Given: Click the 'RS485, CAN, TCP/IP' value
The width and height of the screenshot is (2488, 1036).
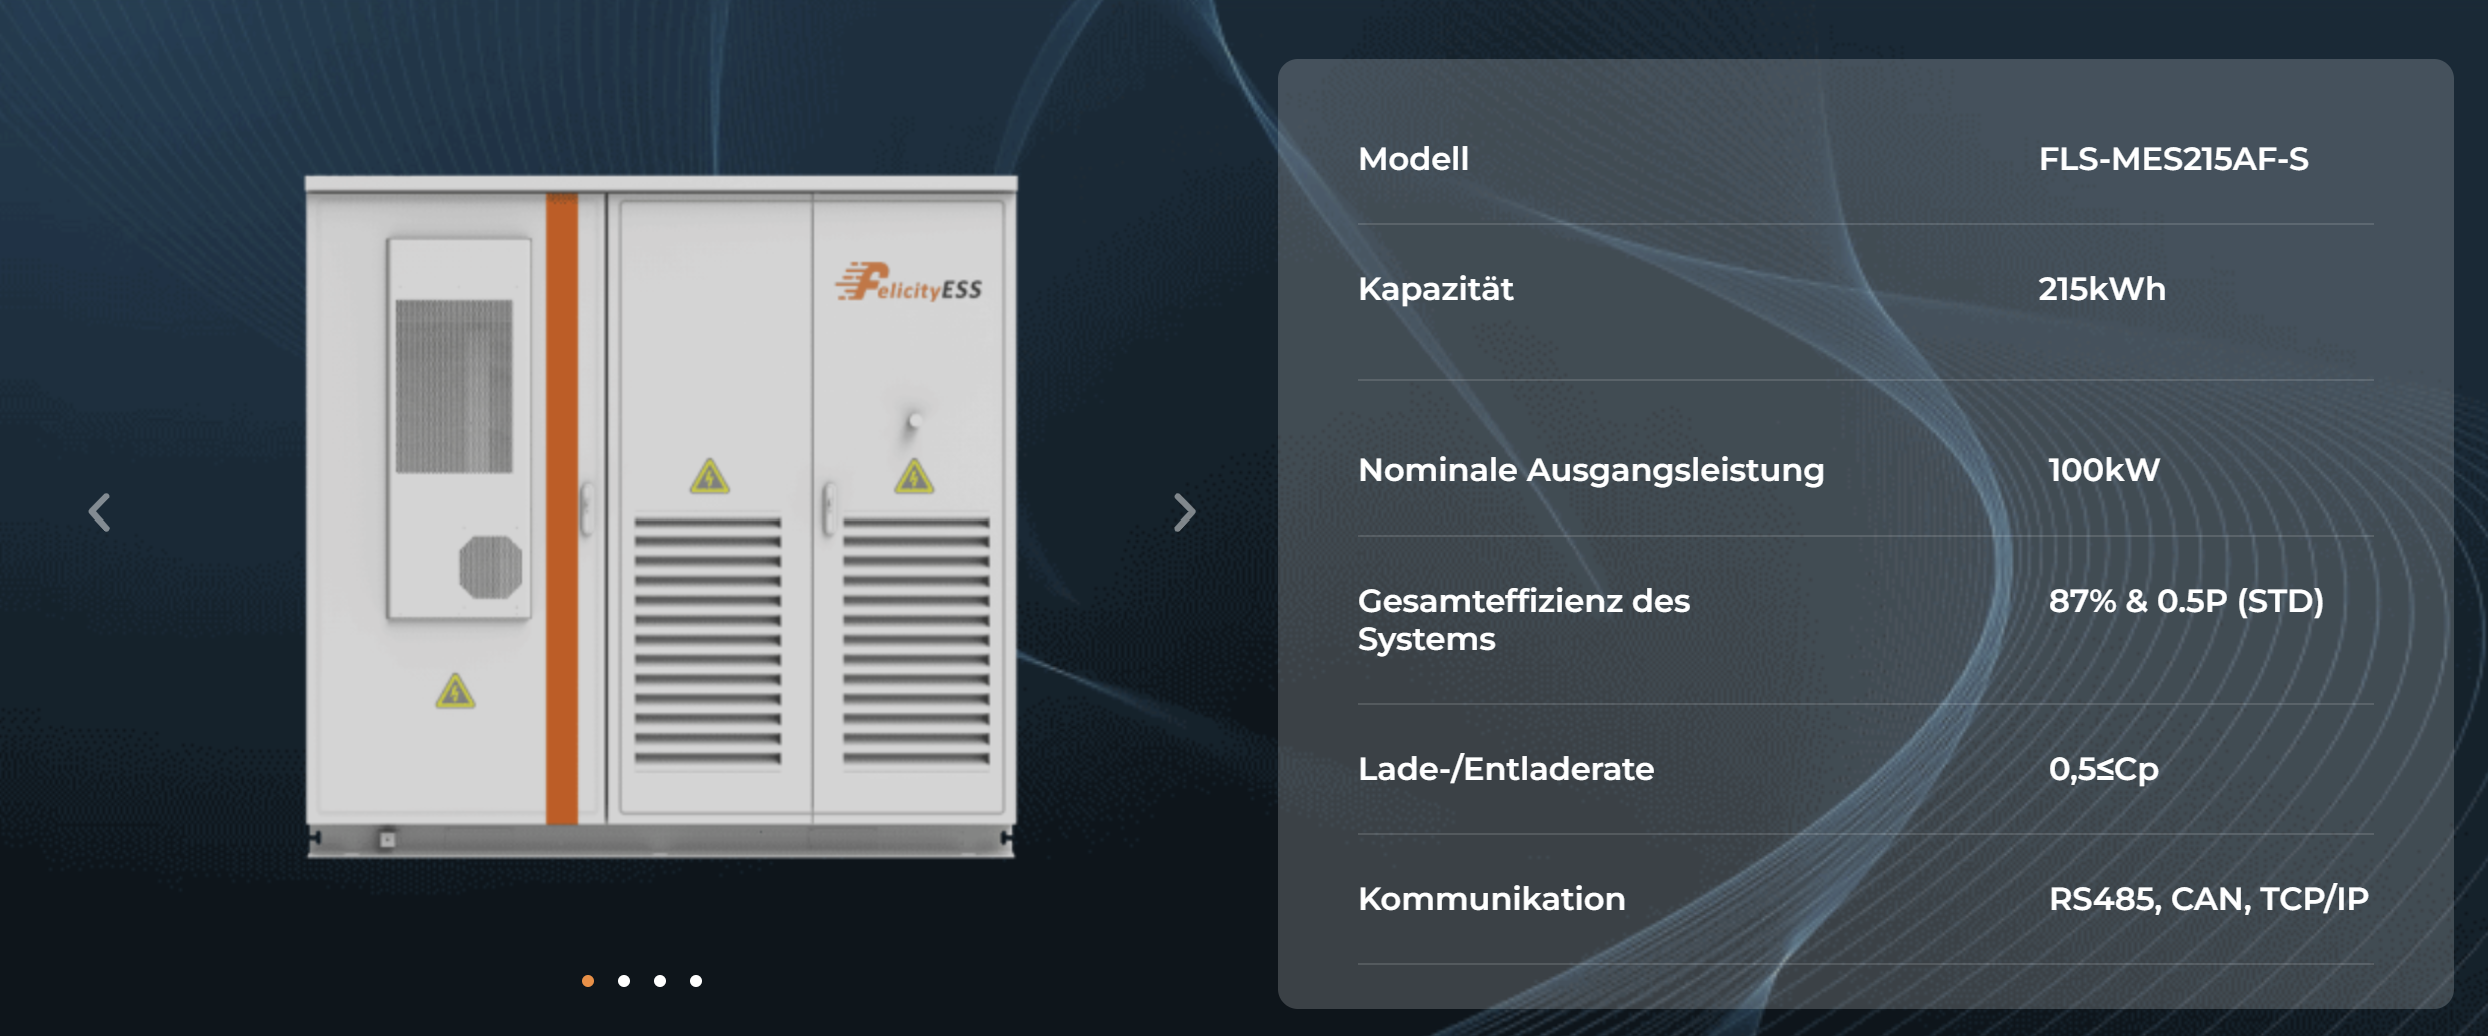Looking at the screenshot, I should point(2208,899).
